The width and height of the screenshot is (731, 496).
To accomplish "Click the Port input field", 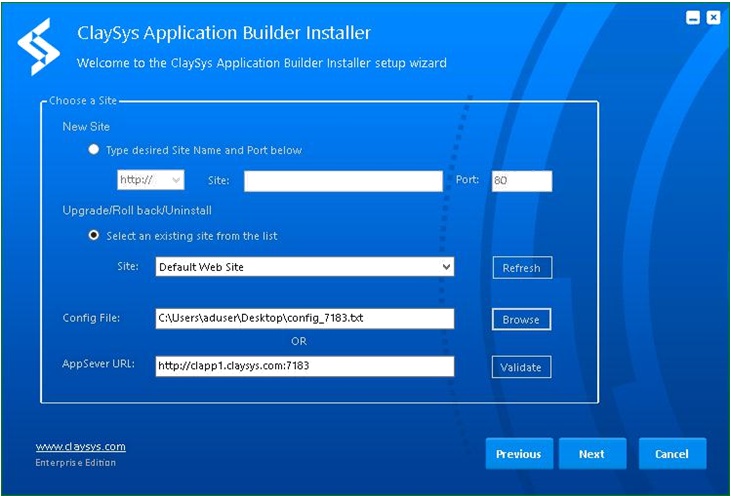I will pos(522,181).
